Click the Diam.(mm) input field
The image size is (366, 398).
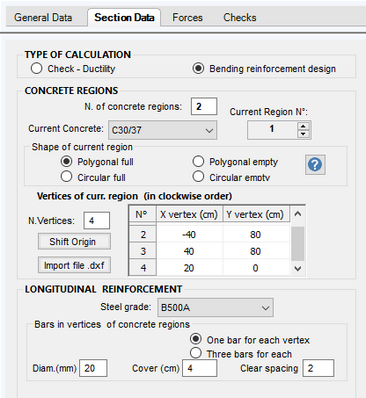[x=93, y=368]
